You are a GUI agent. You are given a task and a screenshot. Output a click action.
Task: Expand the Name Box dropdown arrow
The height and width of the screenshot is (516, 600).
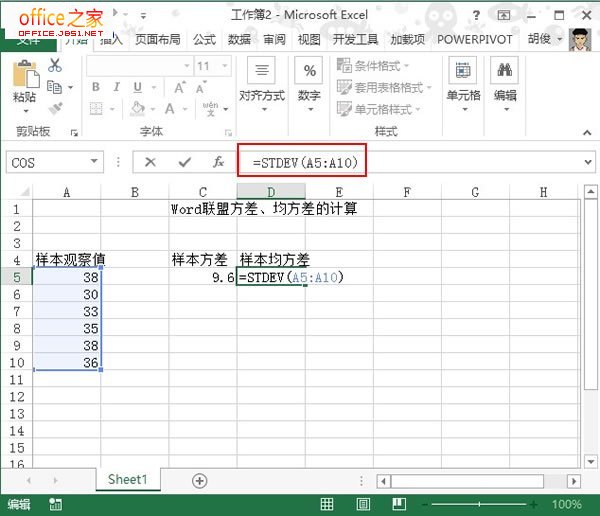pyautogui.click(x=94, y=162)
